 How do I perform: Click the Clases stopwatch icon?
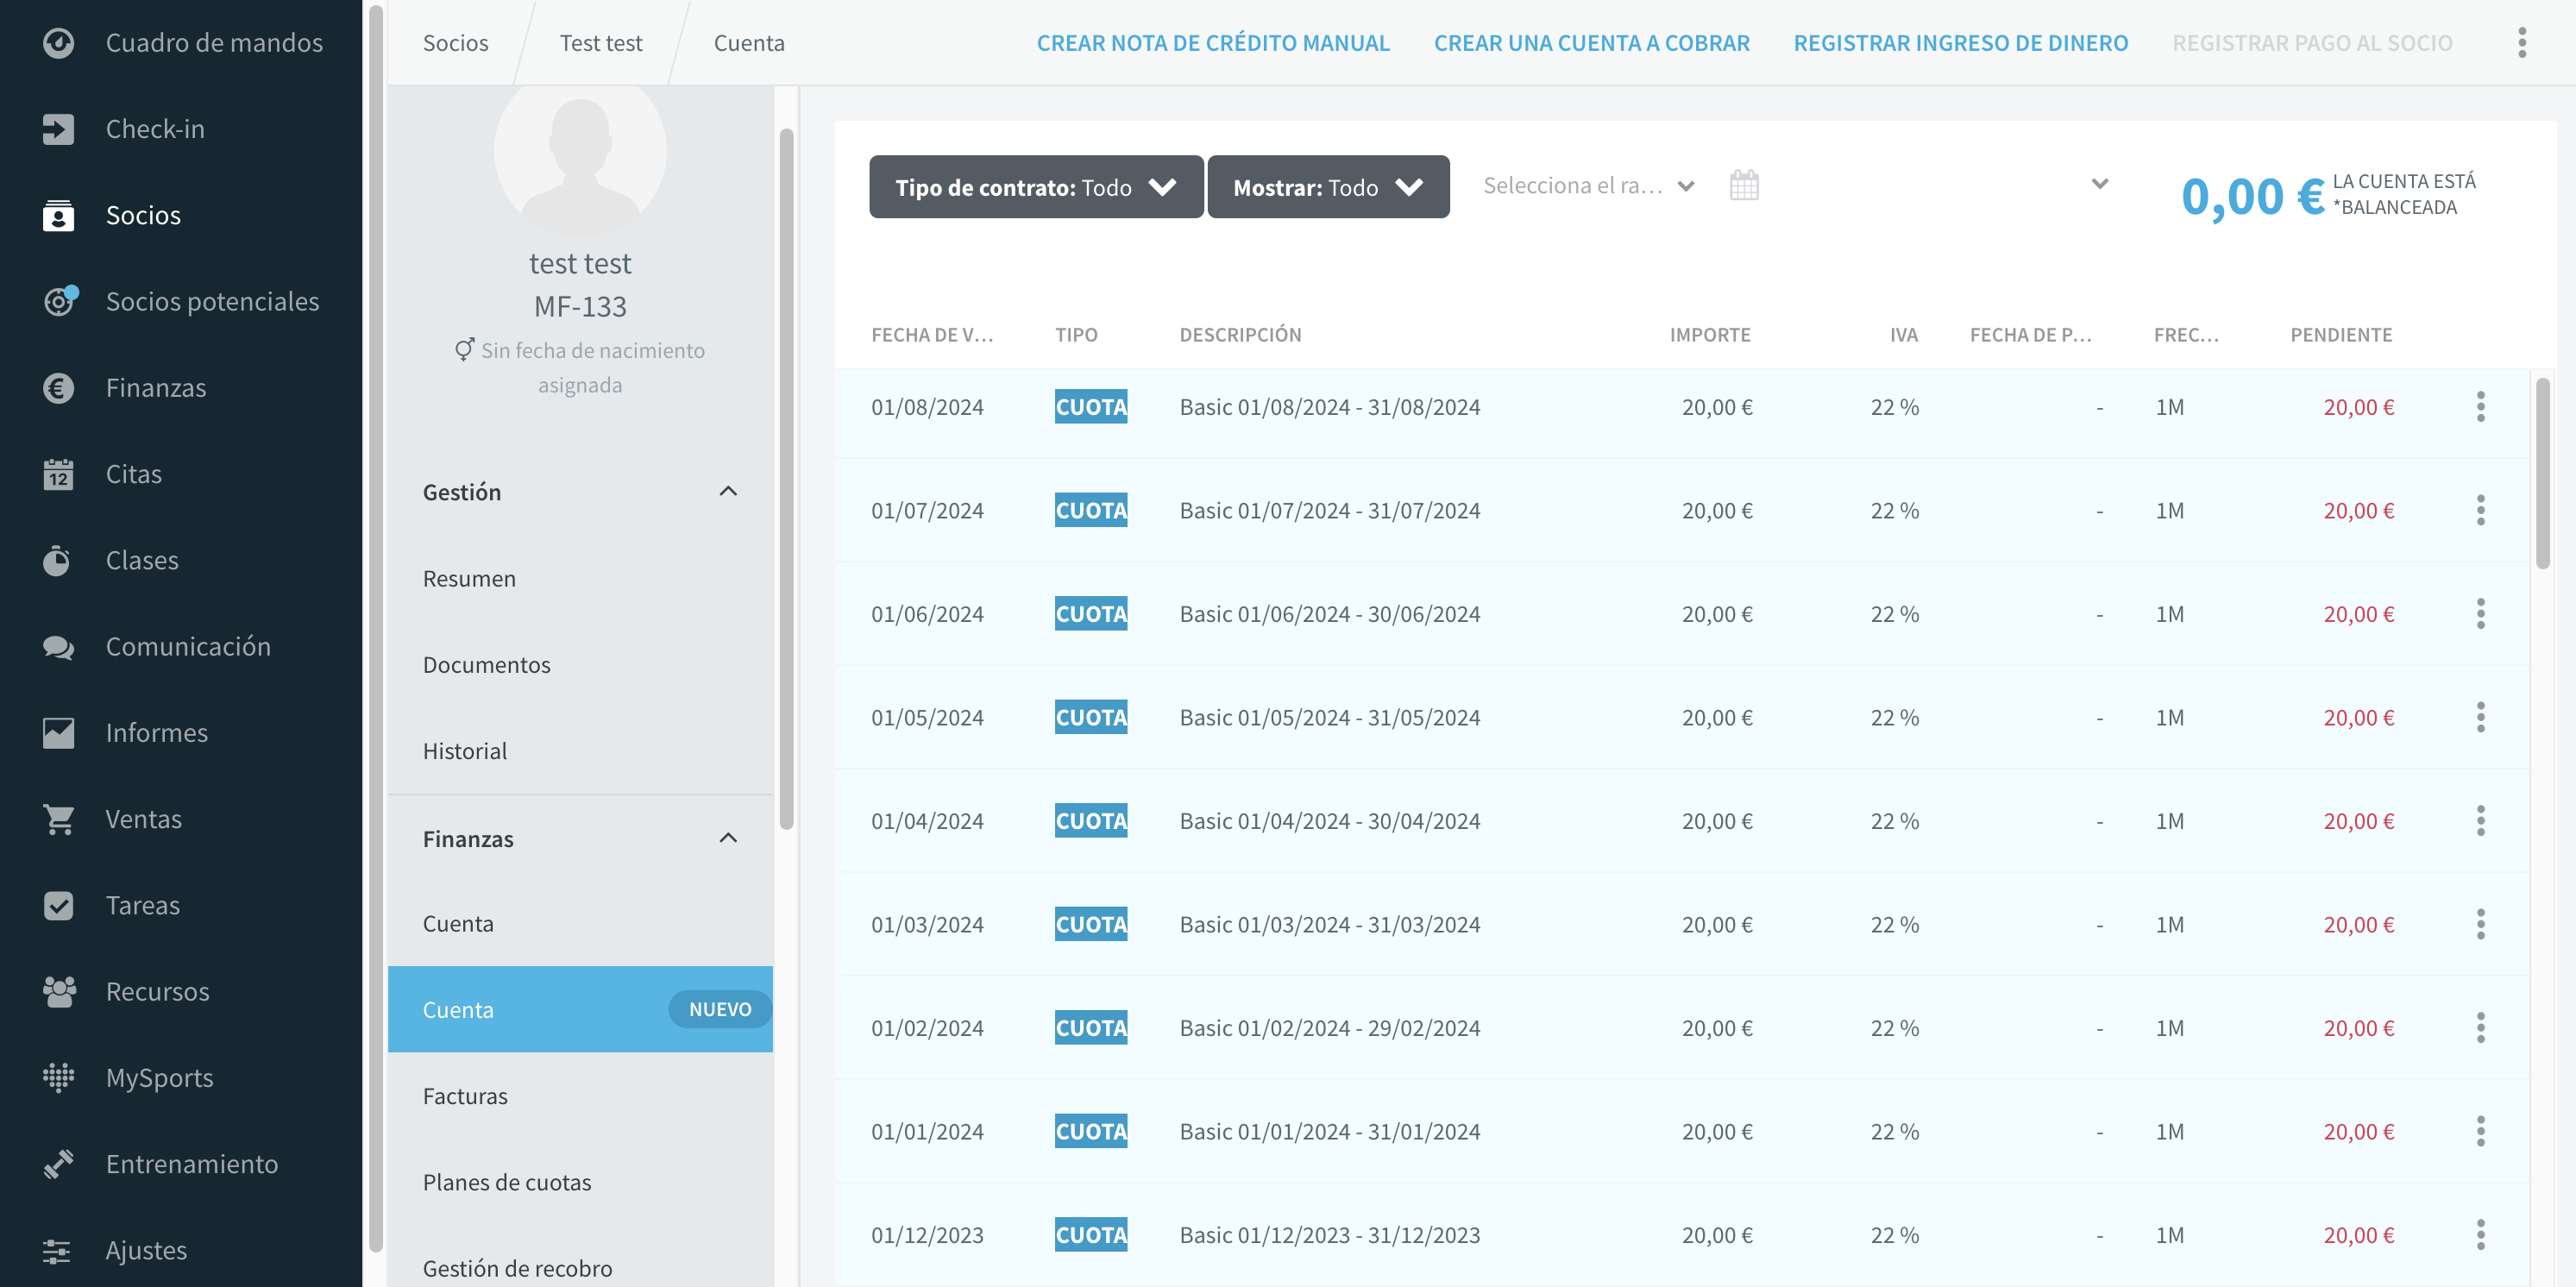point(58,560)
